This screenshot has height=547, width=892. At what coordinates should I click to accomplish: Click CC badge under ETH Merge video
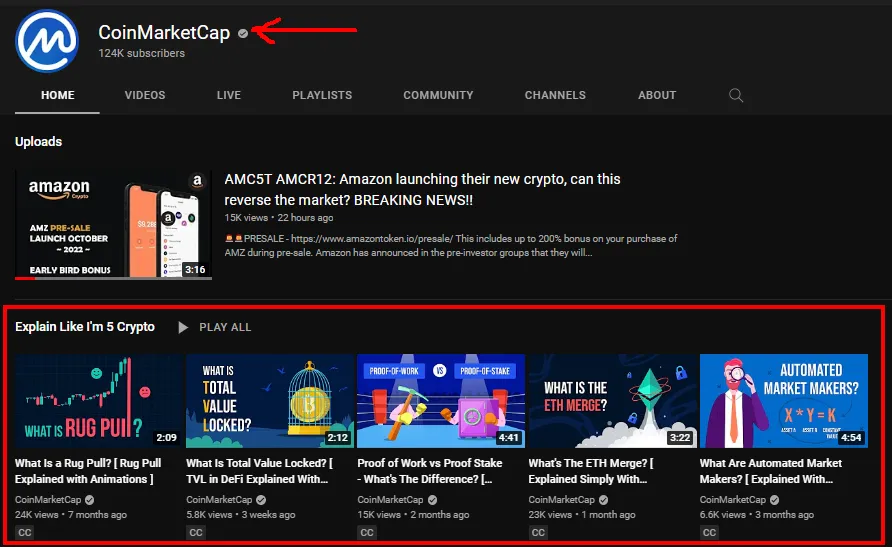[x=538, y=533]
